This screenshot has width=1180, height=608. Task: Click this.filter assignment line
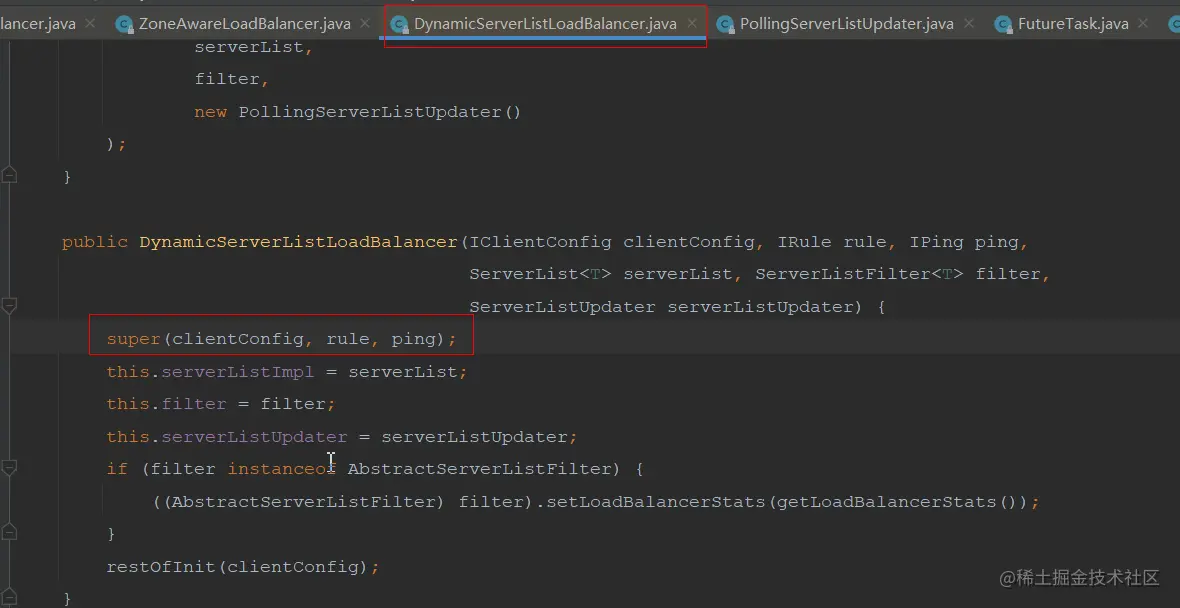tap(220, 404)
